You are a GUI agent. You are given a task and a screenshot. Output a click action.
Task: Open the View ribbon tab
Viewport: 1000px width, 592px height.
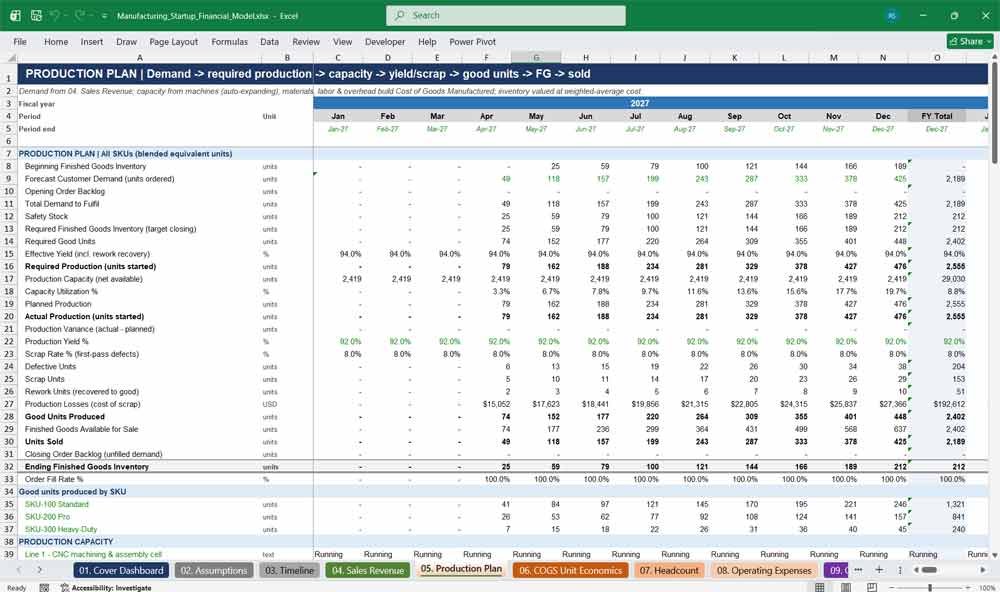342,41
